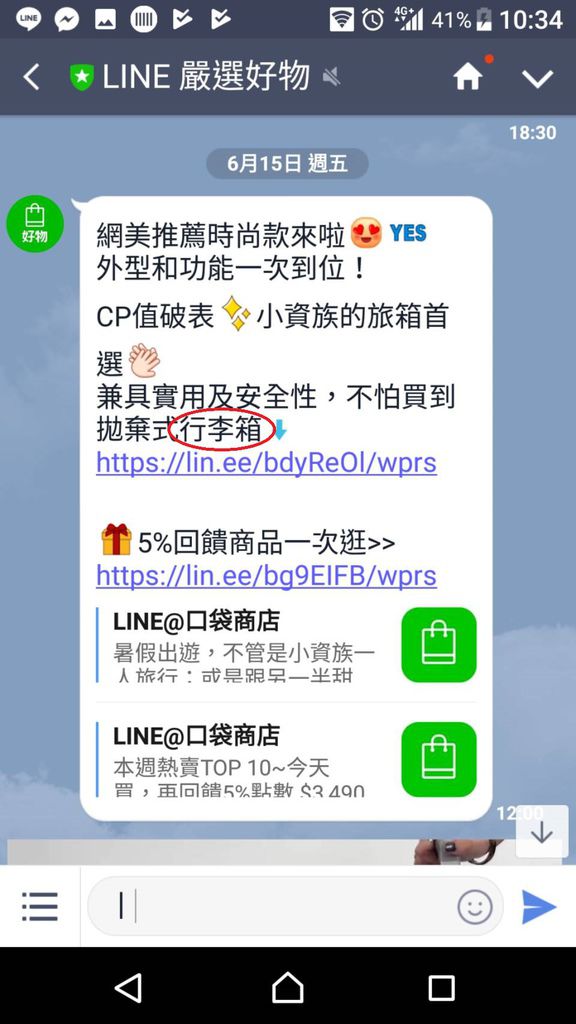This screenshot has width=576, height=1024.
Task: Open the lin.ee/bg9EIFB/wprs link
Action: 266,576
